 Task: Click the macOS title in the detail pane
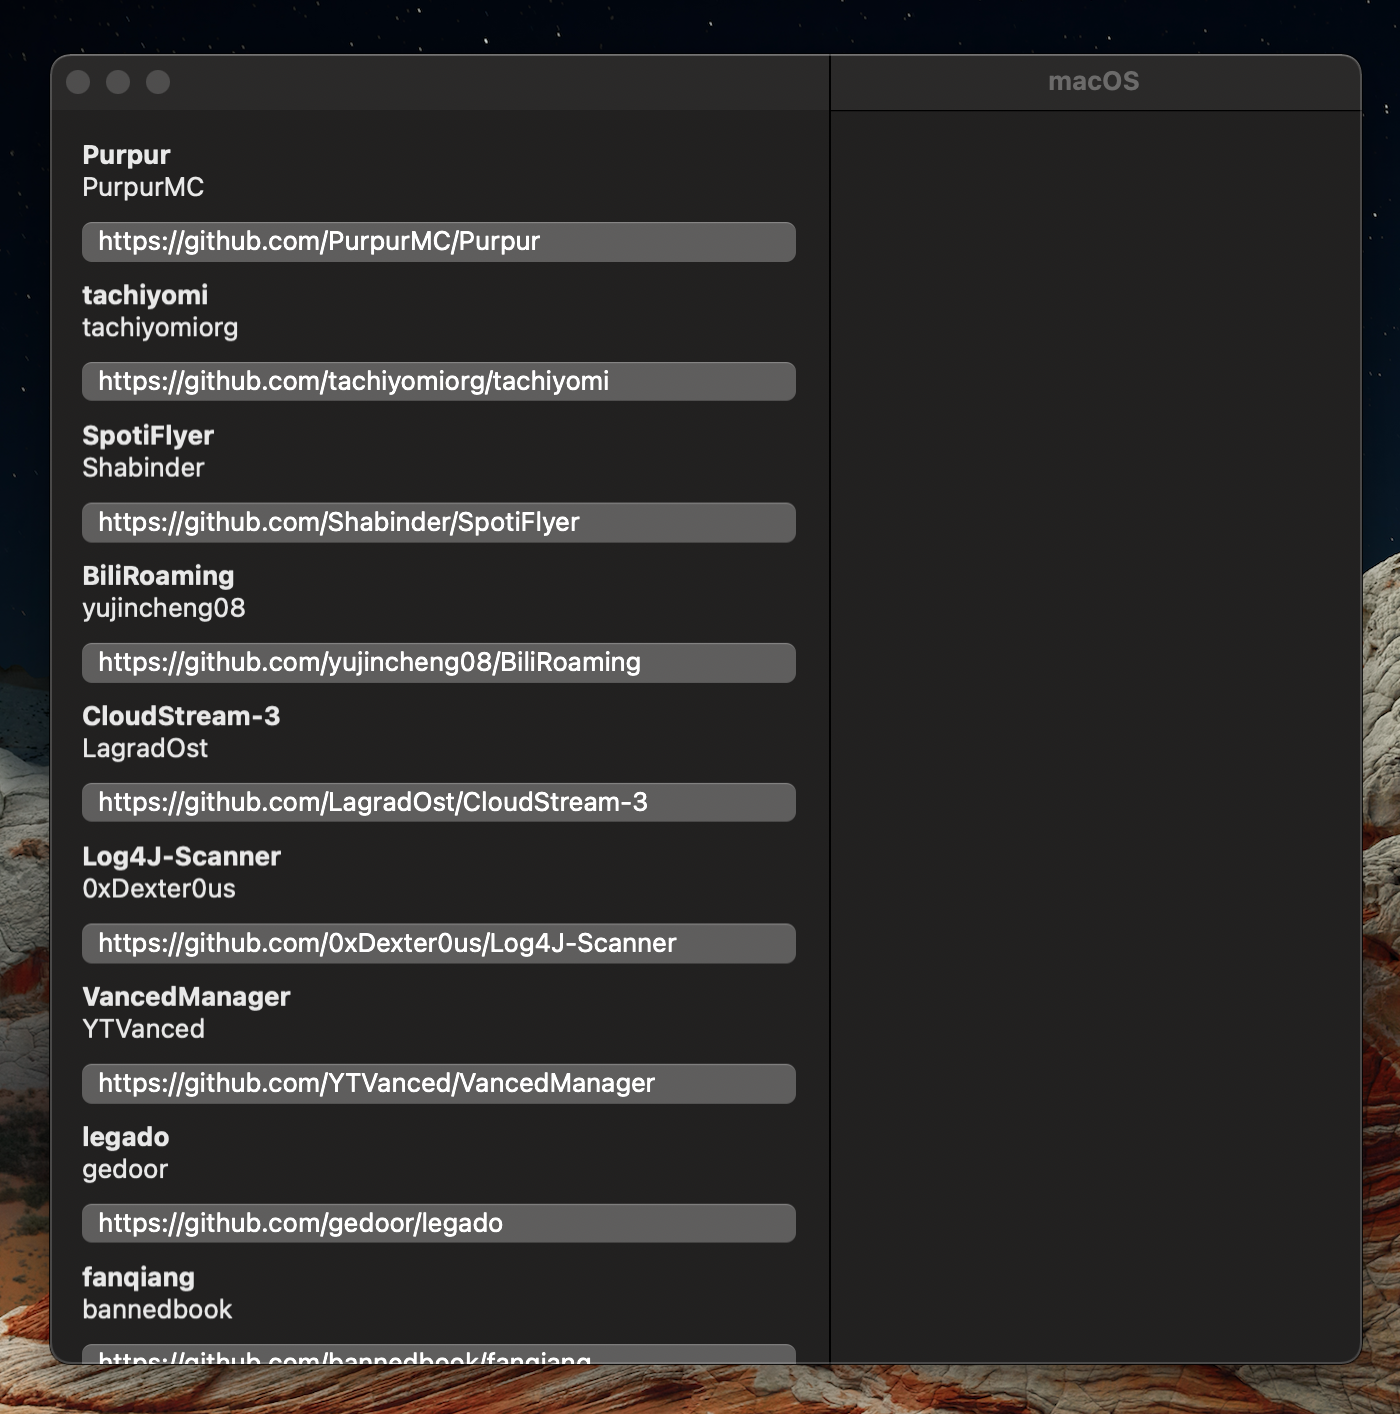click(1094, 82)
